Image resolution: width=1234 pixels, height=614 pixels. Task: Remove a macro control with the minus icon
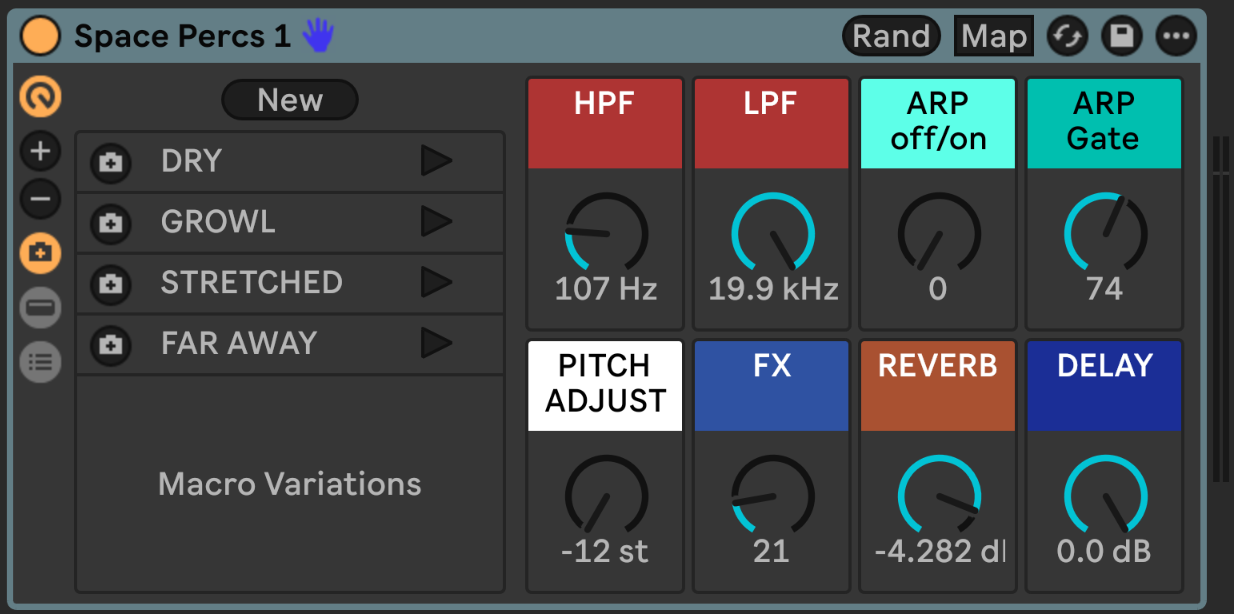point(40,198)
